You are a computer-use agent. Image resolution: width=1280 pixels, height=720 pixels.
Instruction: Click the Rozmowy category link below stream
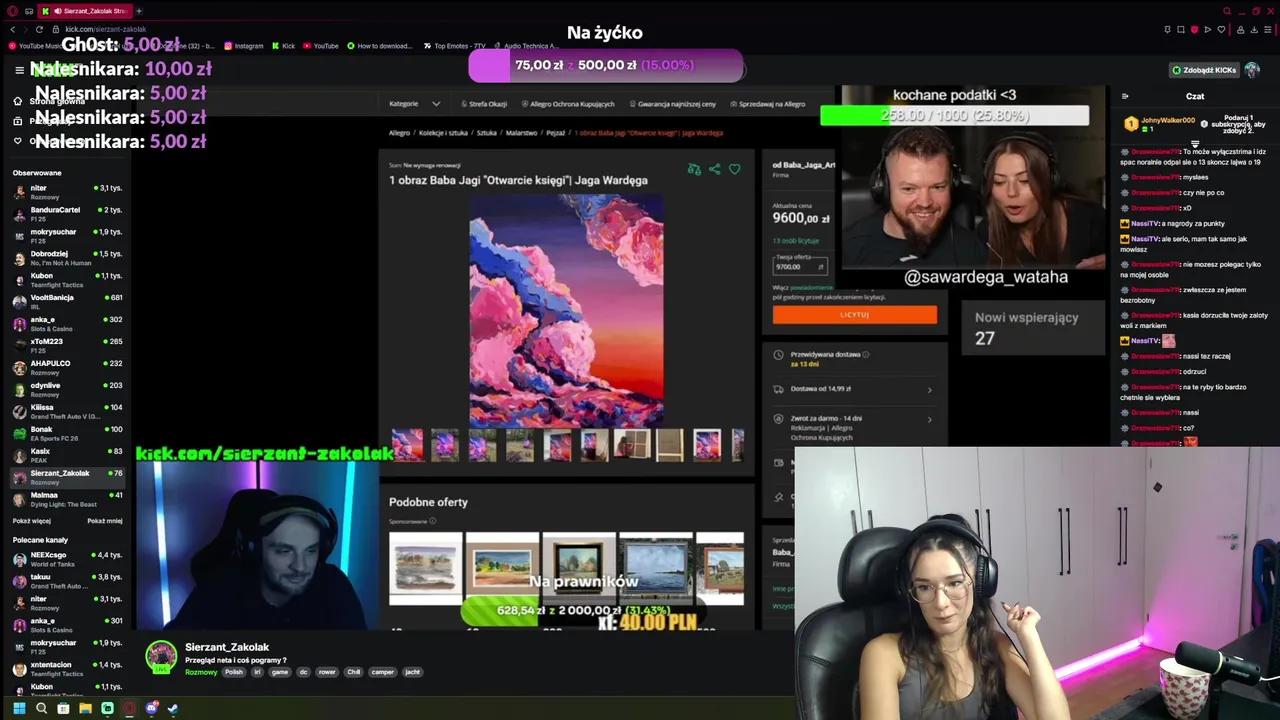201,672
